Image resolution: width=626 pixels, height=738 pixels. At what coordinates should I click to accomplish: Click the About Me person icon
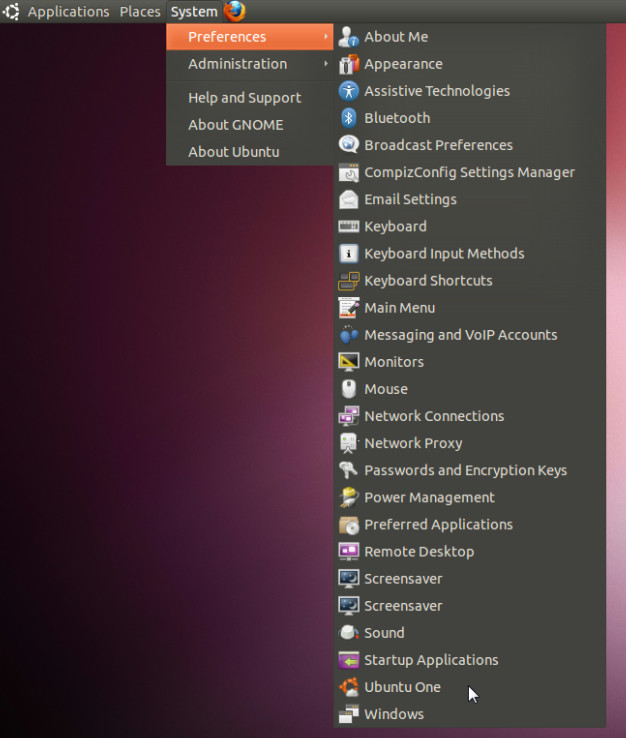[x=349, y=37]
